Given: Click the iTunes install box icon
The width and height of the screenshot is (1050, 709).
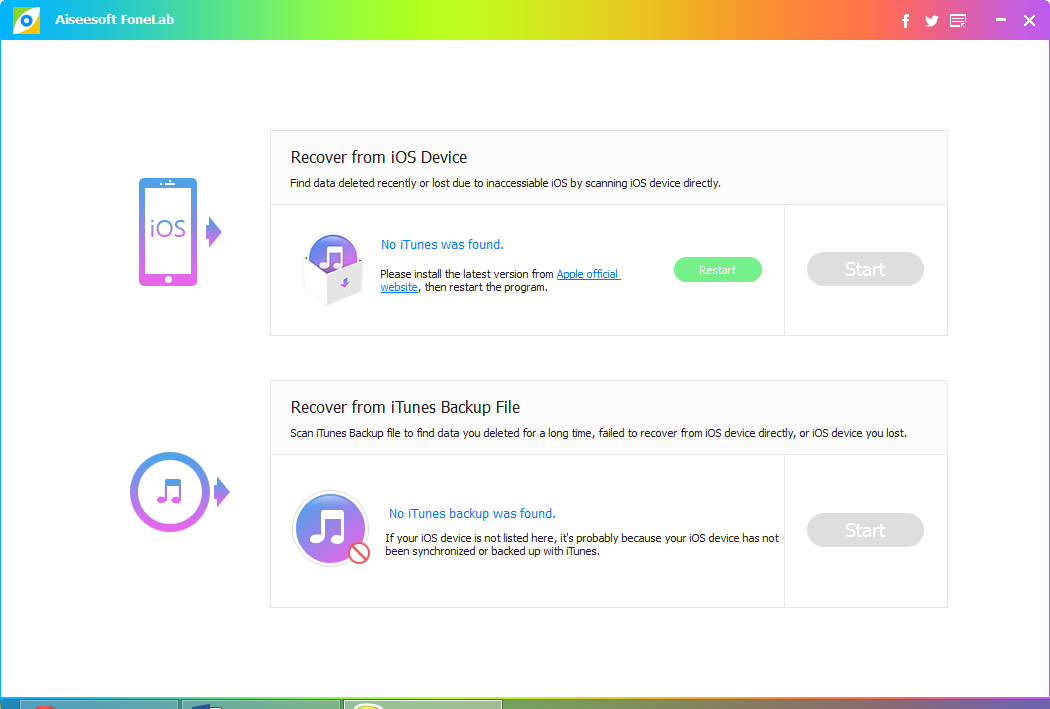Looking at the screenshot, I should tap(334, 267).
